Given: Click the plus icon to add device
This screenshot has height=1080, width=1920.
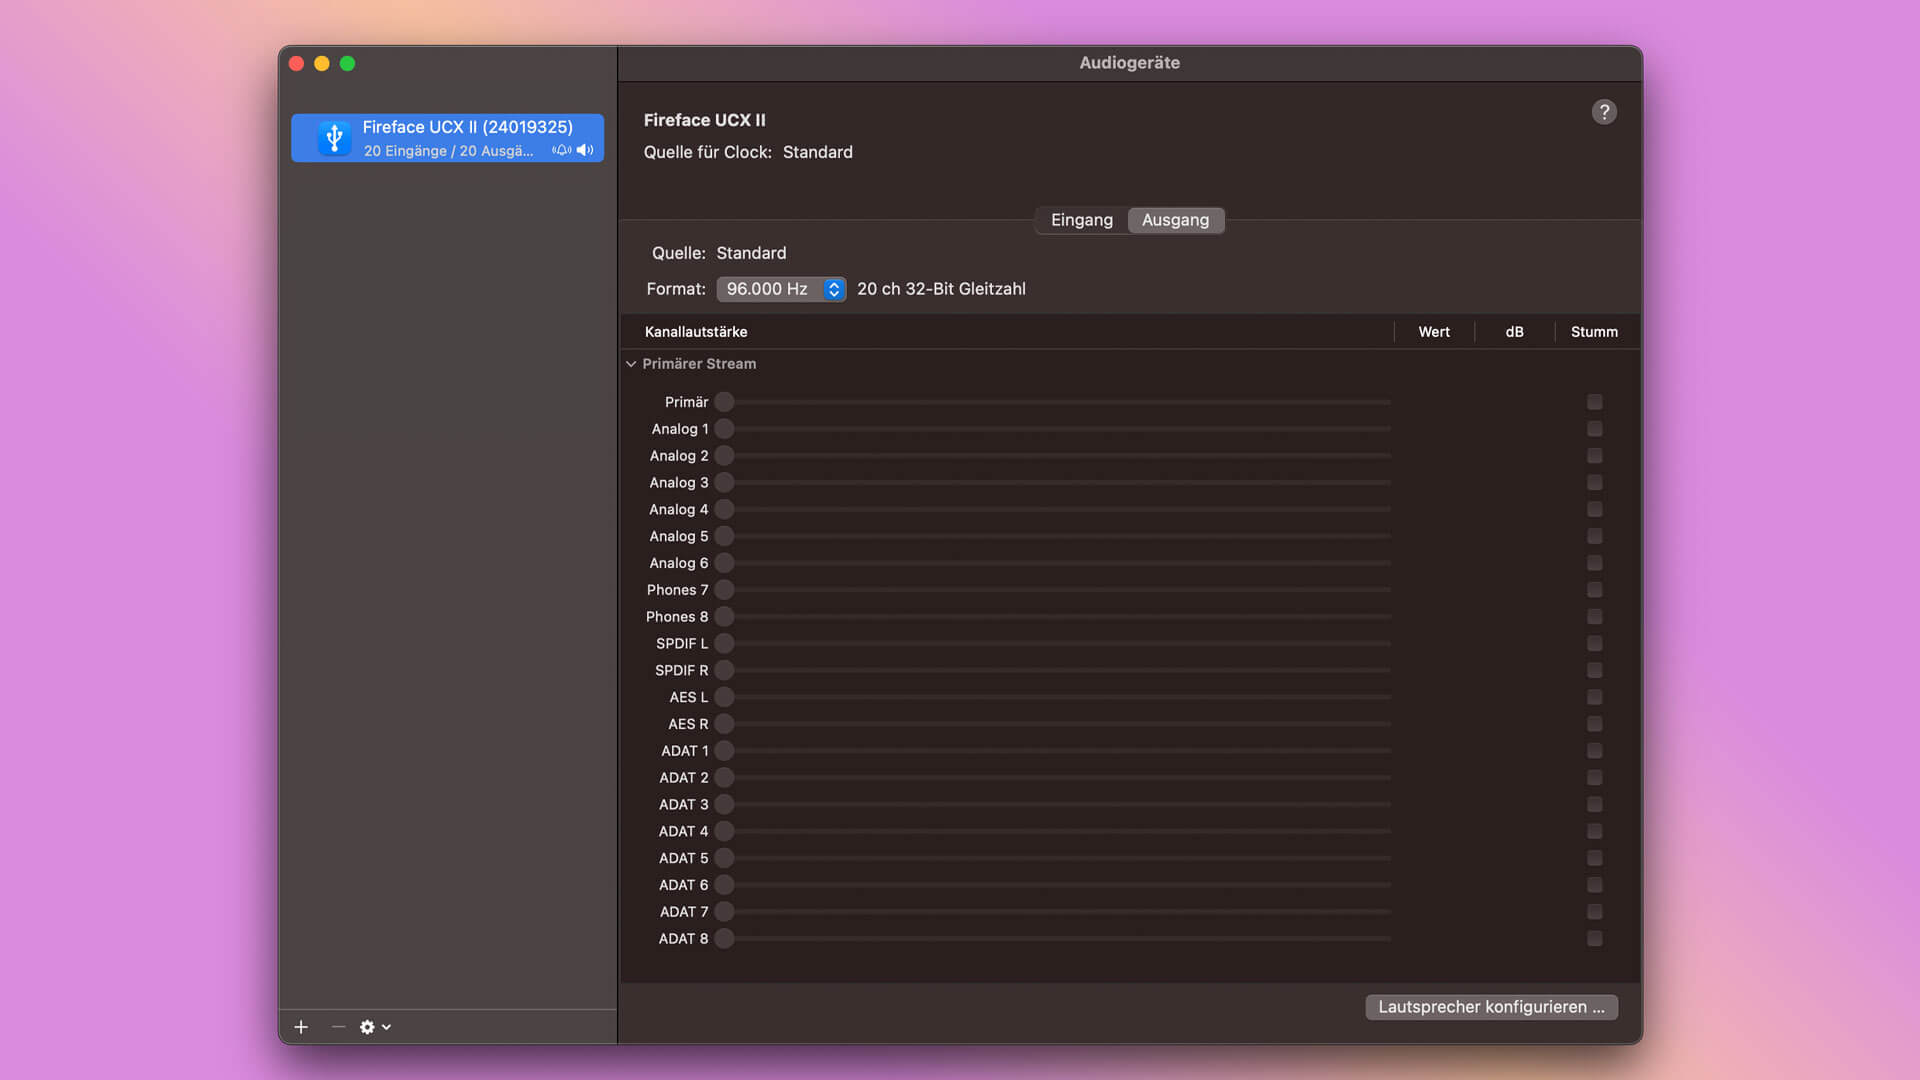Looking at the screenshot, I should coord(301,1027).
